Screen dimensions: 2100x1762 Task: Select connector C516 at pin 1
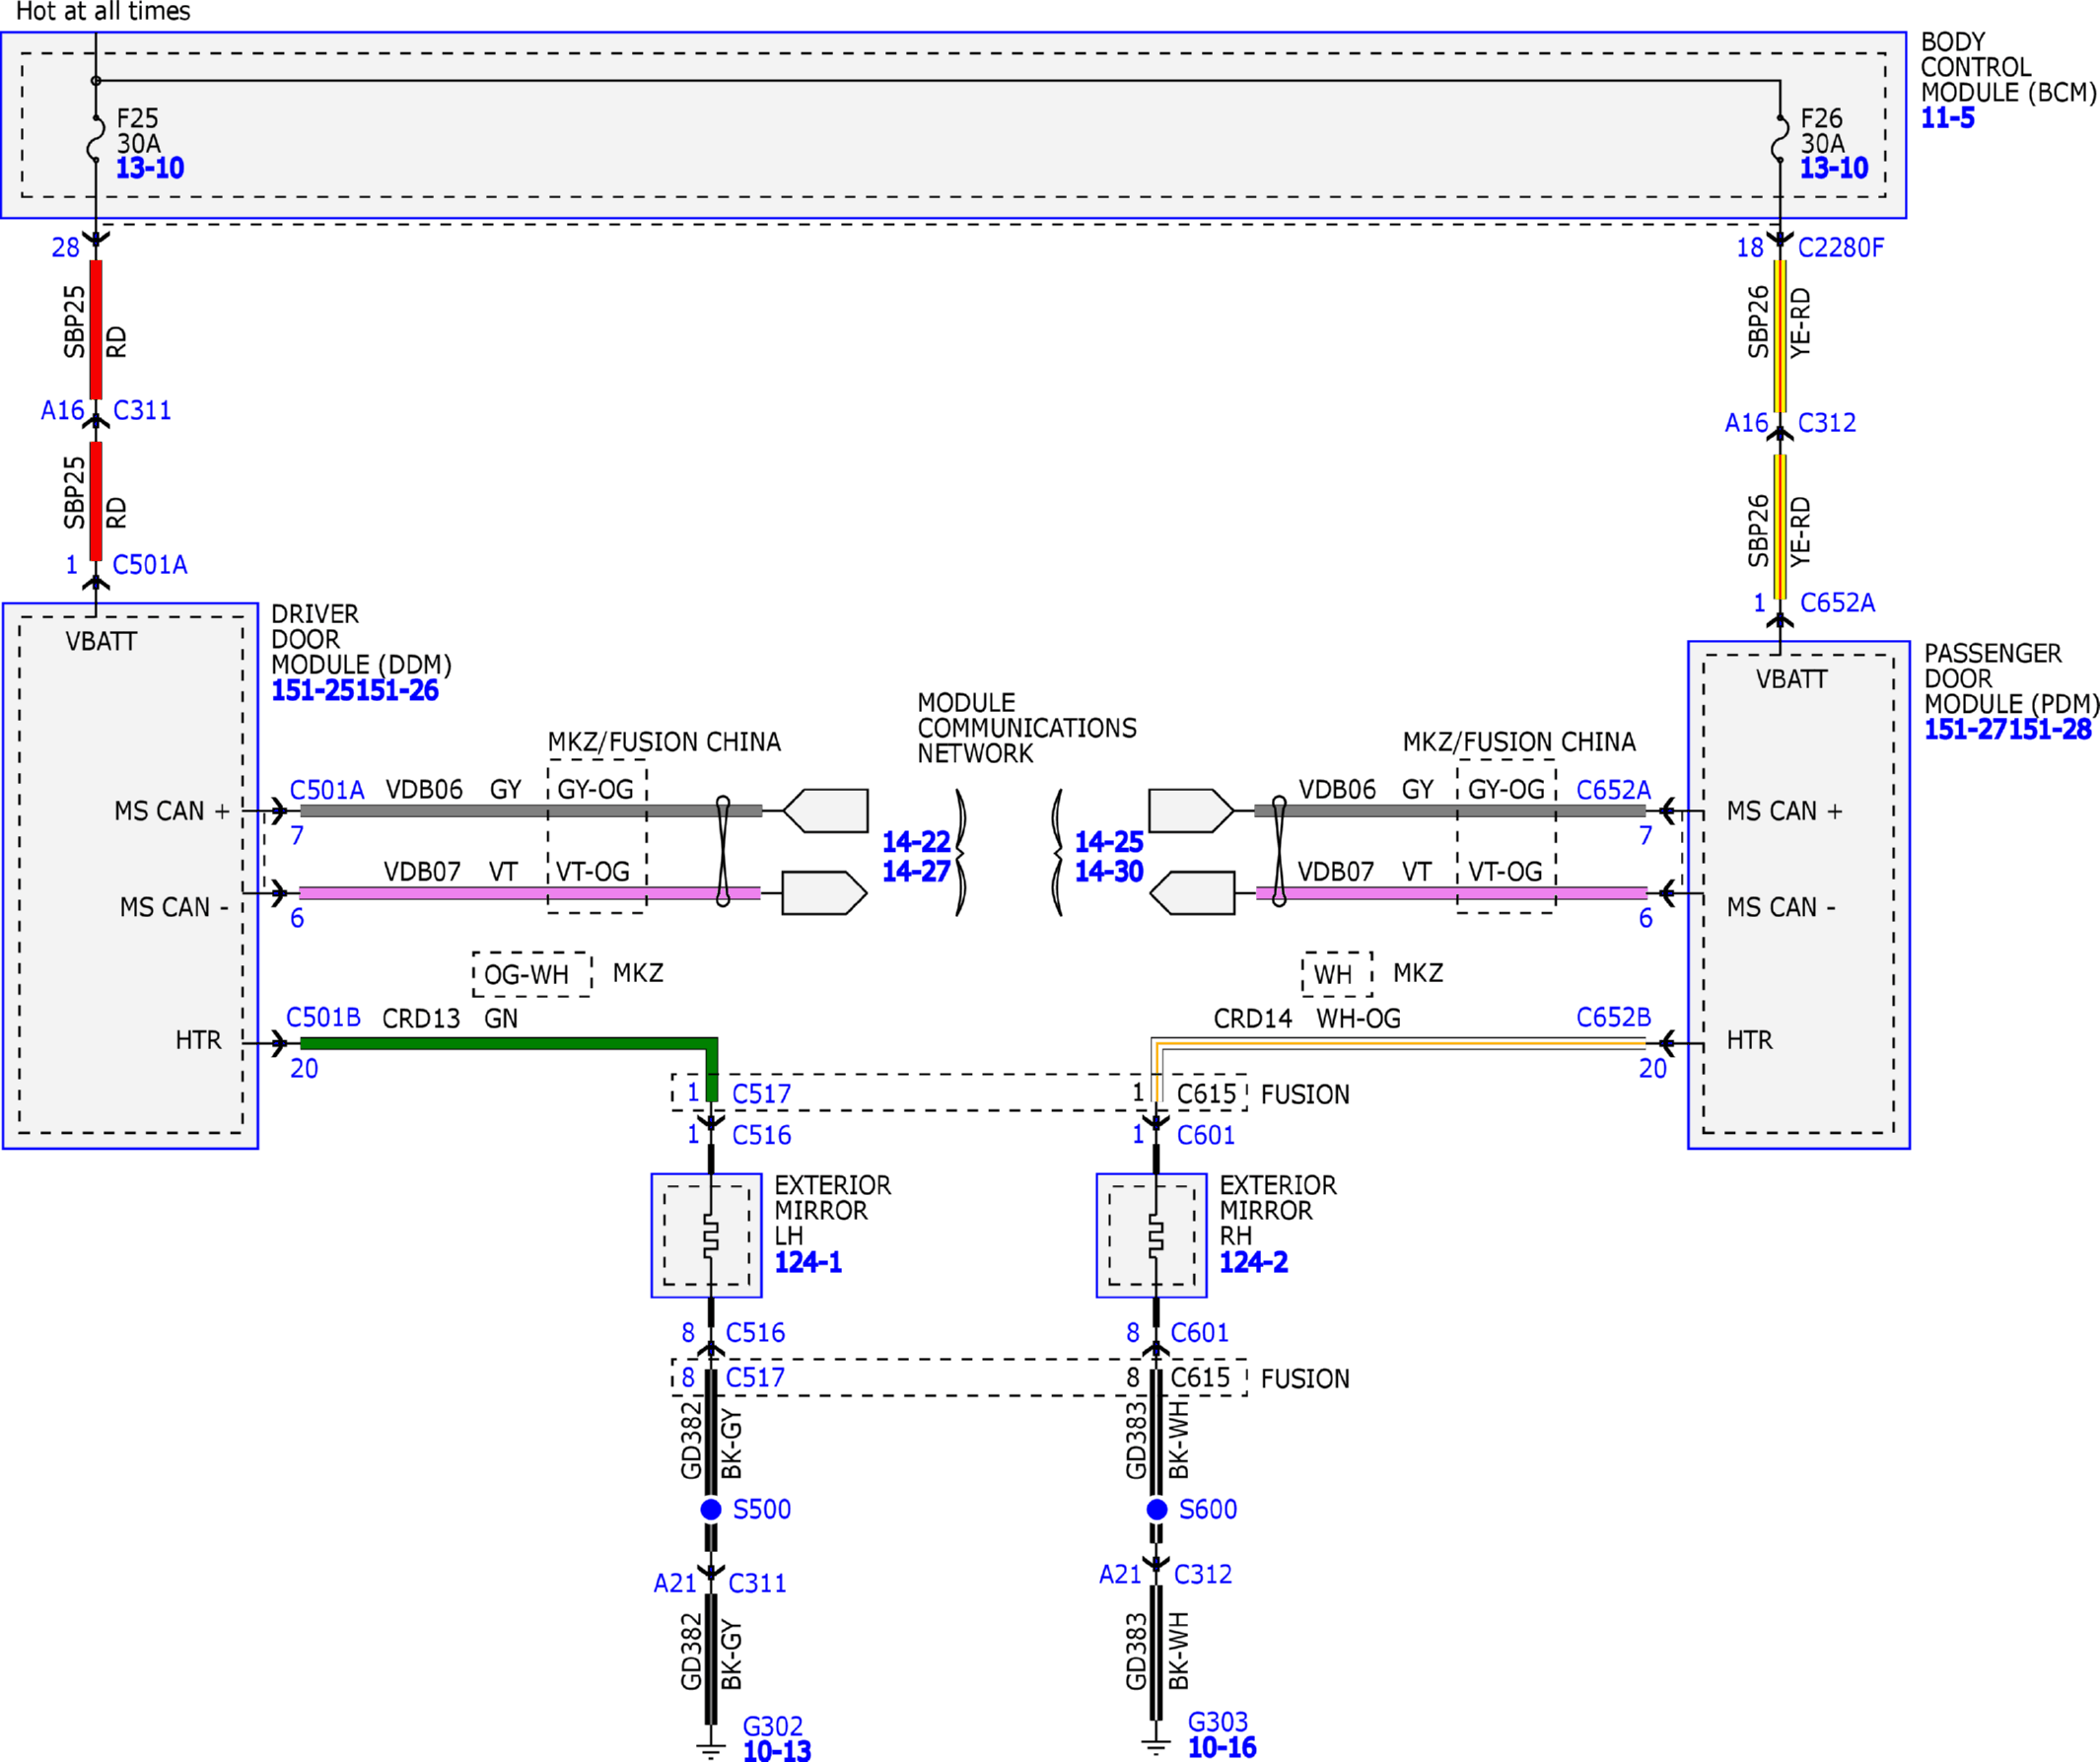pyautogui.click(x=761, y=1135)
